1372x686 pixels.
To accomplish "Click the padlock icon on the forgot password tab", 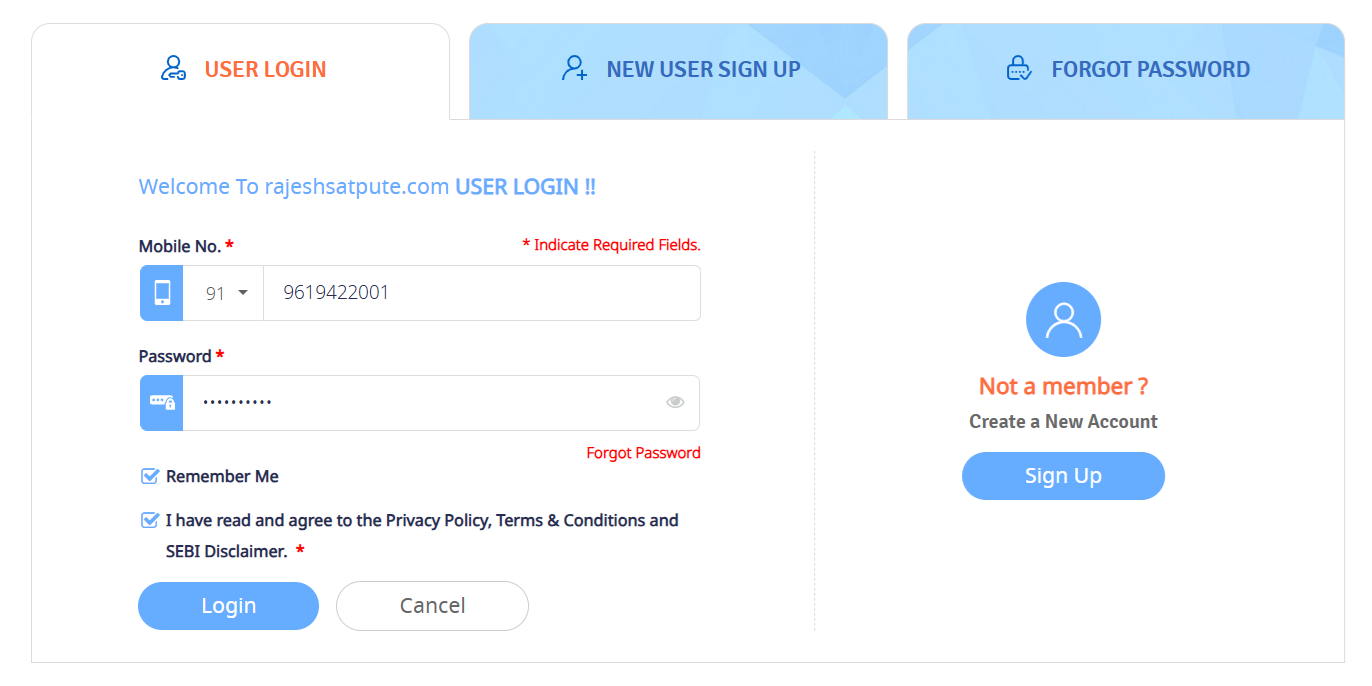I will tap(1018, 68).
